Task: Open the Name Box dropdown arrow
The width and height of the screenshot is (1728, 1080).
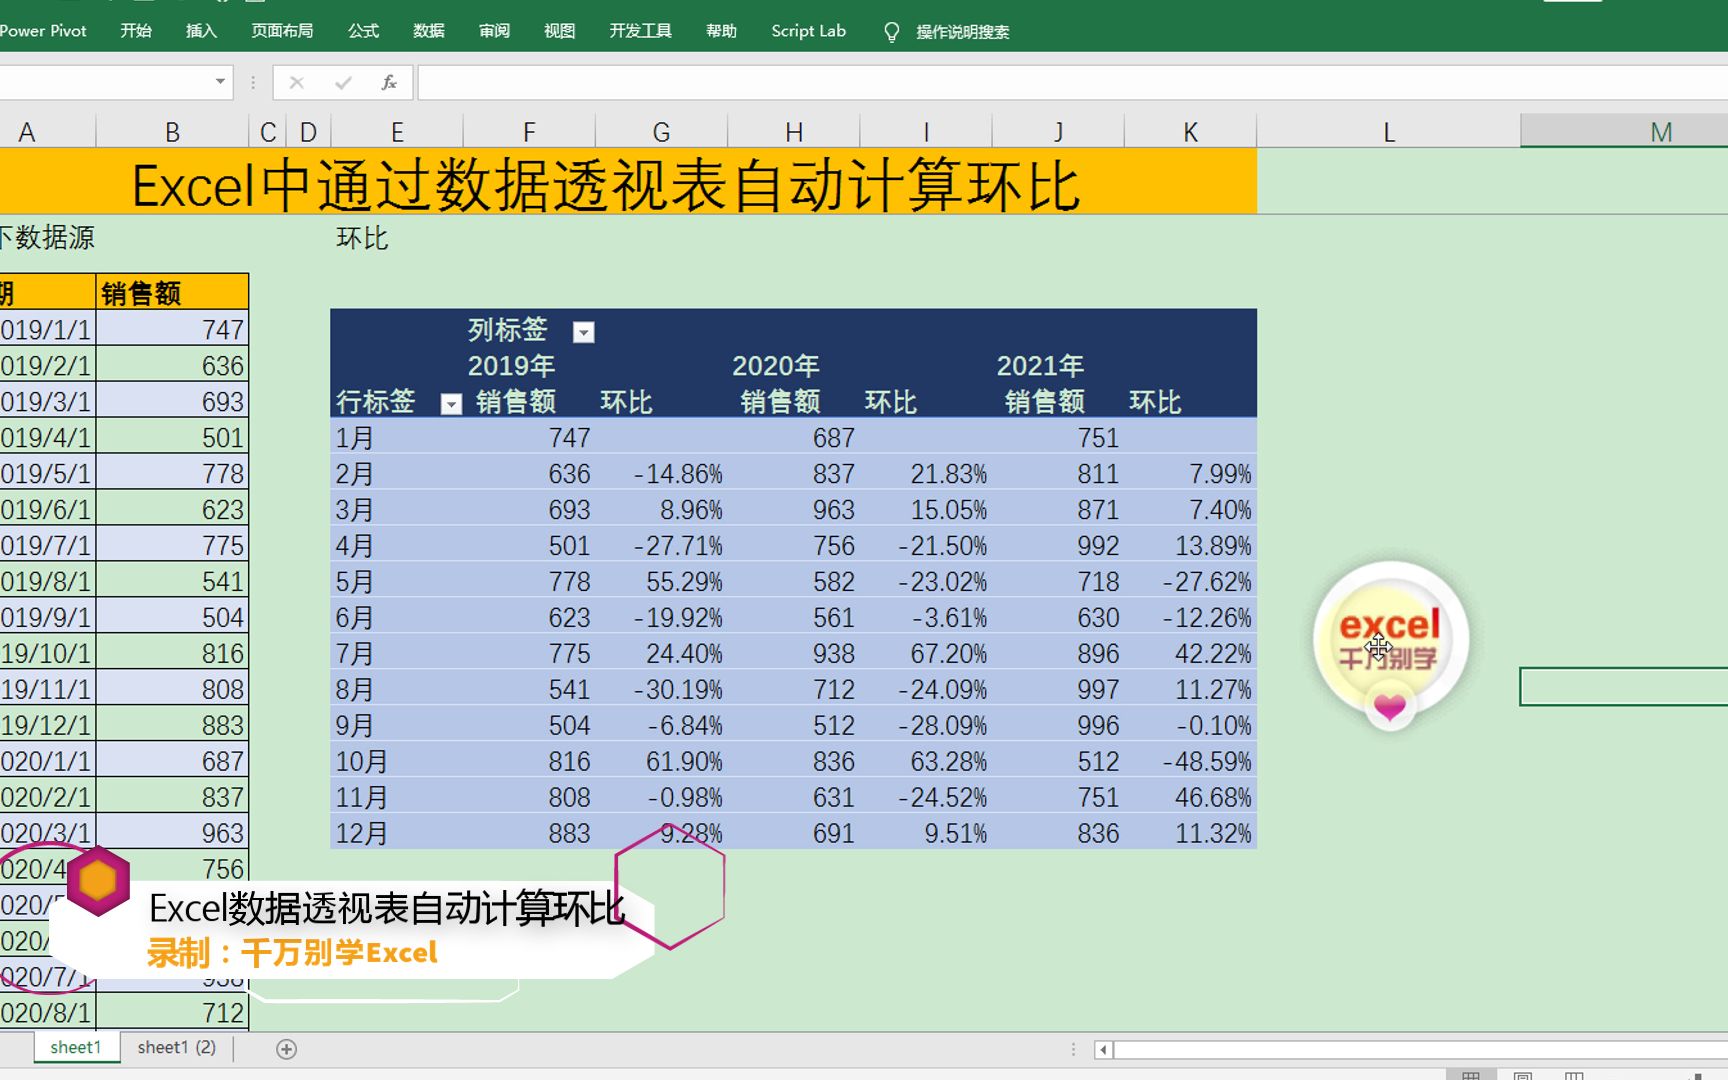Action: coord(218,82)
